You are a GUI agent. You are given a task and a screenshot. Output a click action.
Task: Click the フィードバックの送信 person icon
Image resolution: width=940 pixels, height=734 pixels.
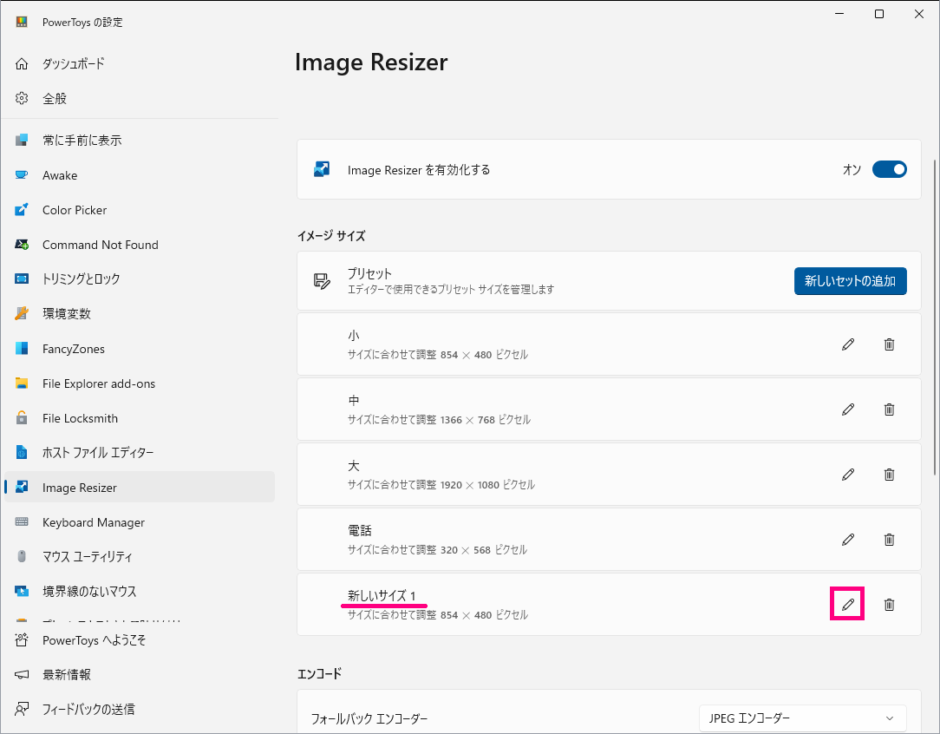(x=22, y=709)
